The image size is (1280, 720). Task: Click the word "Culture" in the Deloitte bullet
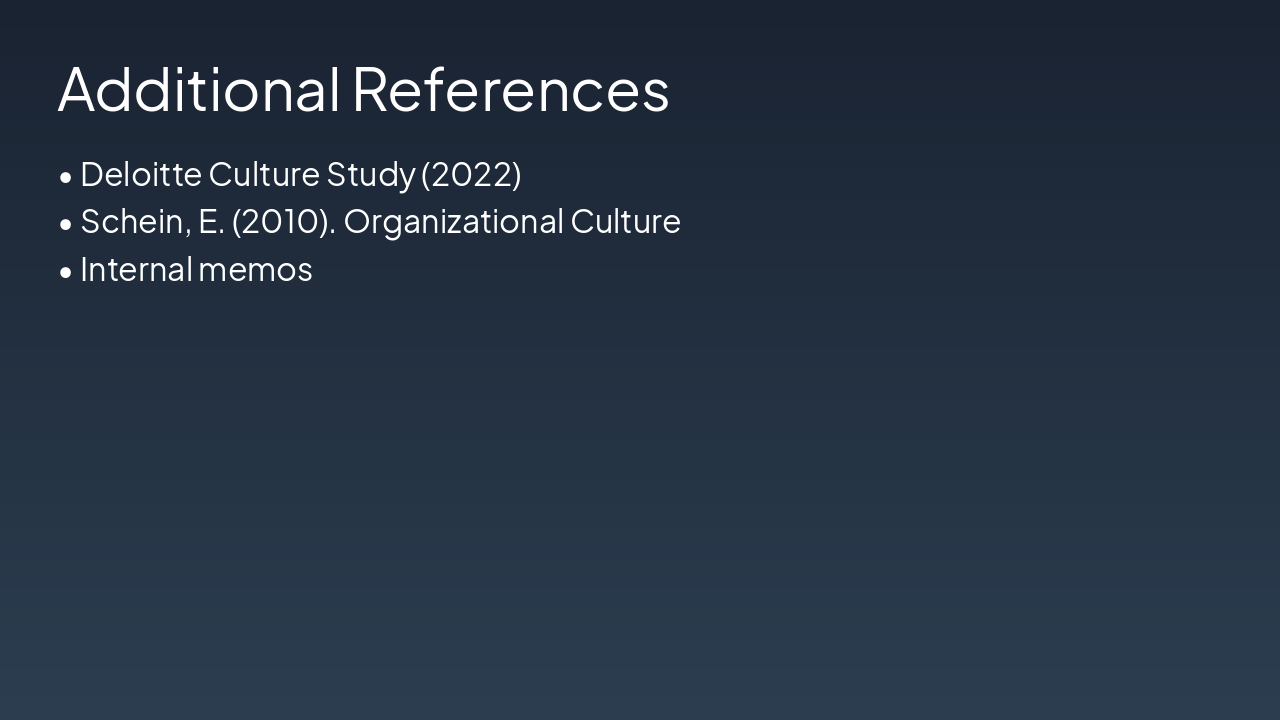click(x=264, y=174)
